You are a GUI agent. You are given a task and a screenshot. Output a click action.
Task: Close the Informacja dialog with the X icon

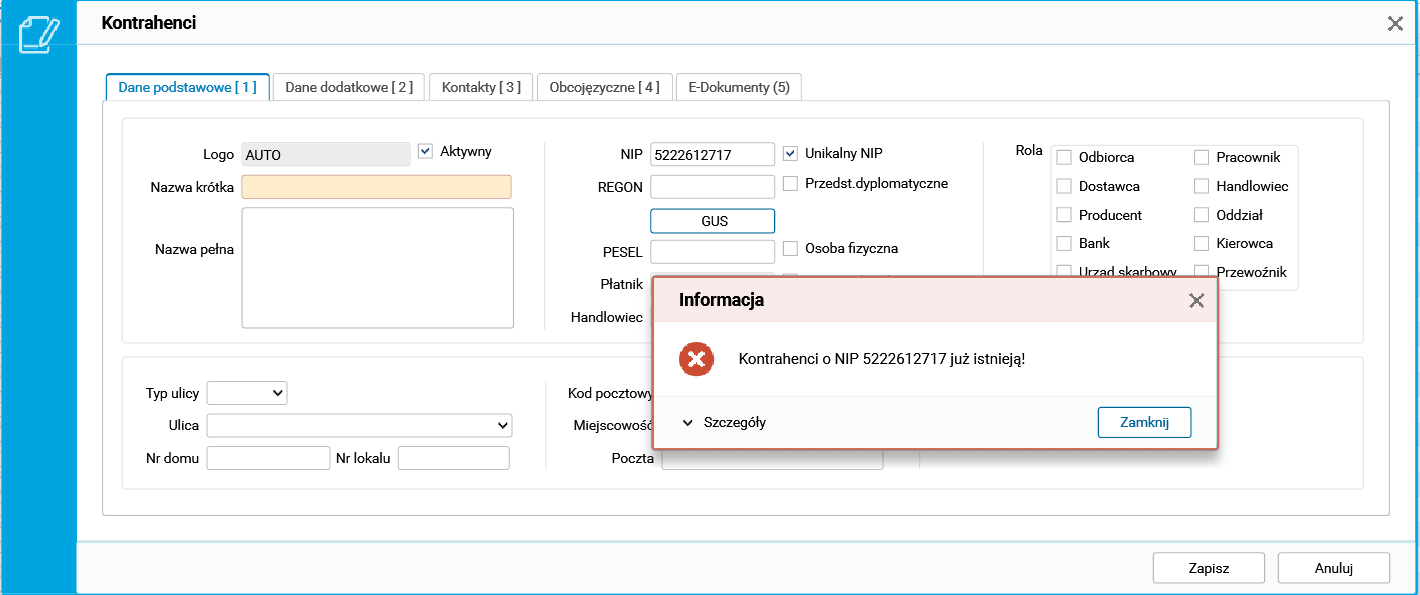pyautogui.click(x=1196, y=300)
